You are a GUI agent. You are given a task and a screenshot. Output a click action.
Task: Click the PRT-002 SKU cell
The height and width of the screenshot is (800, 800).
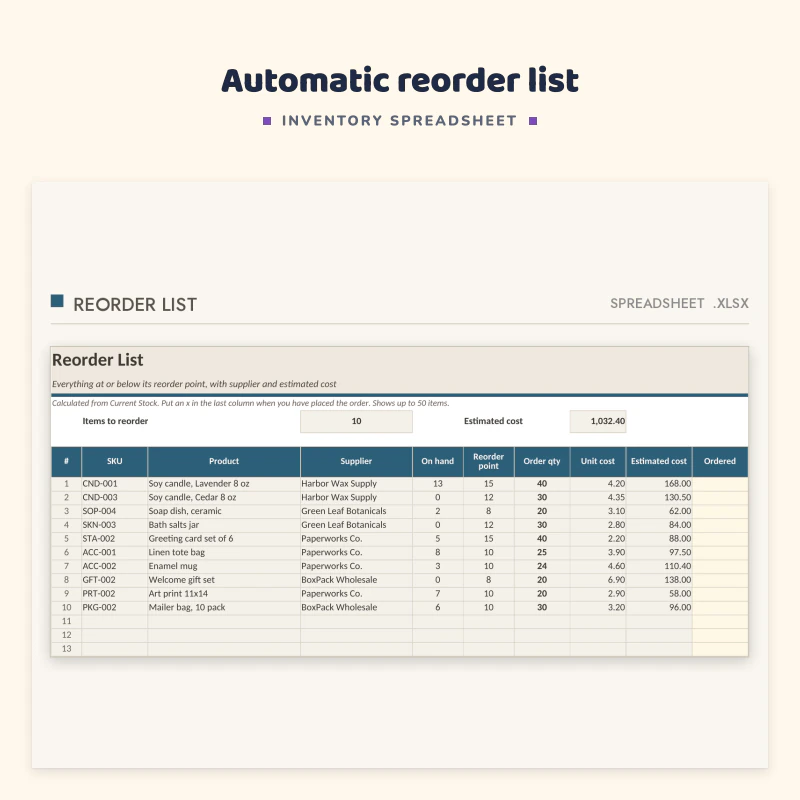[x=114, y=594]
